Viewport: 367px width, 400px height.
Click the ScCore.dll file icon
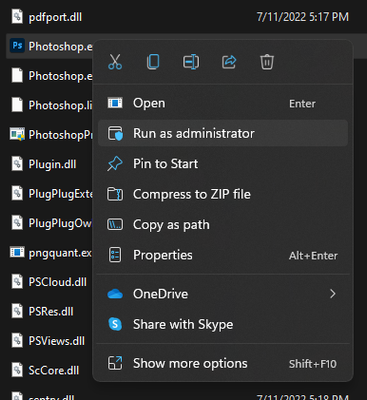[x=17, y=370]
